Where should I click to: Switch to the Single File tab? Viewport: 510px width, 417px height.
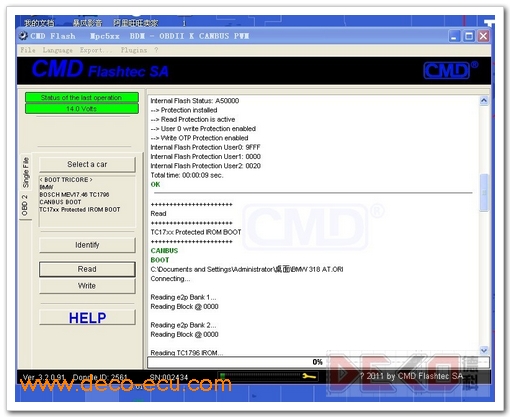coord(26,172)
